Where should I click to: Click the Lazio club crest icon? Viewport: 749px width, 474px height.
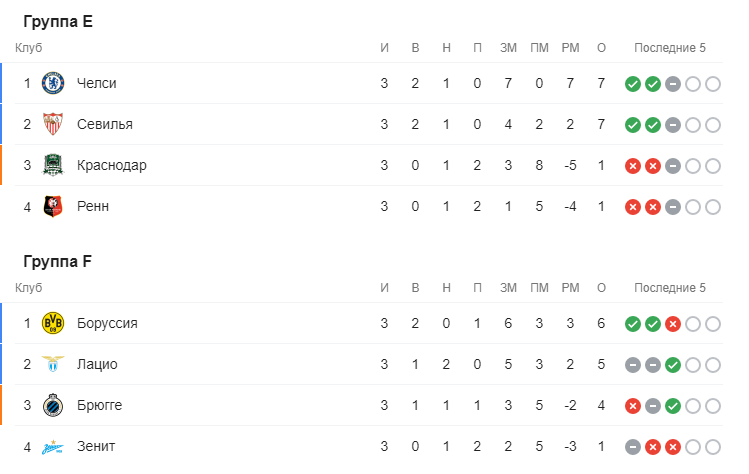pos(53,364)
